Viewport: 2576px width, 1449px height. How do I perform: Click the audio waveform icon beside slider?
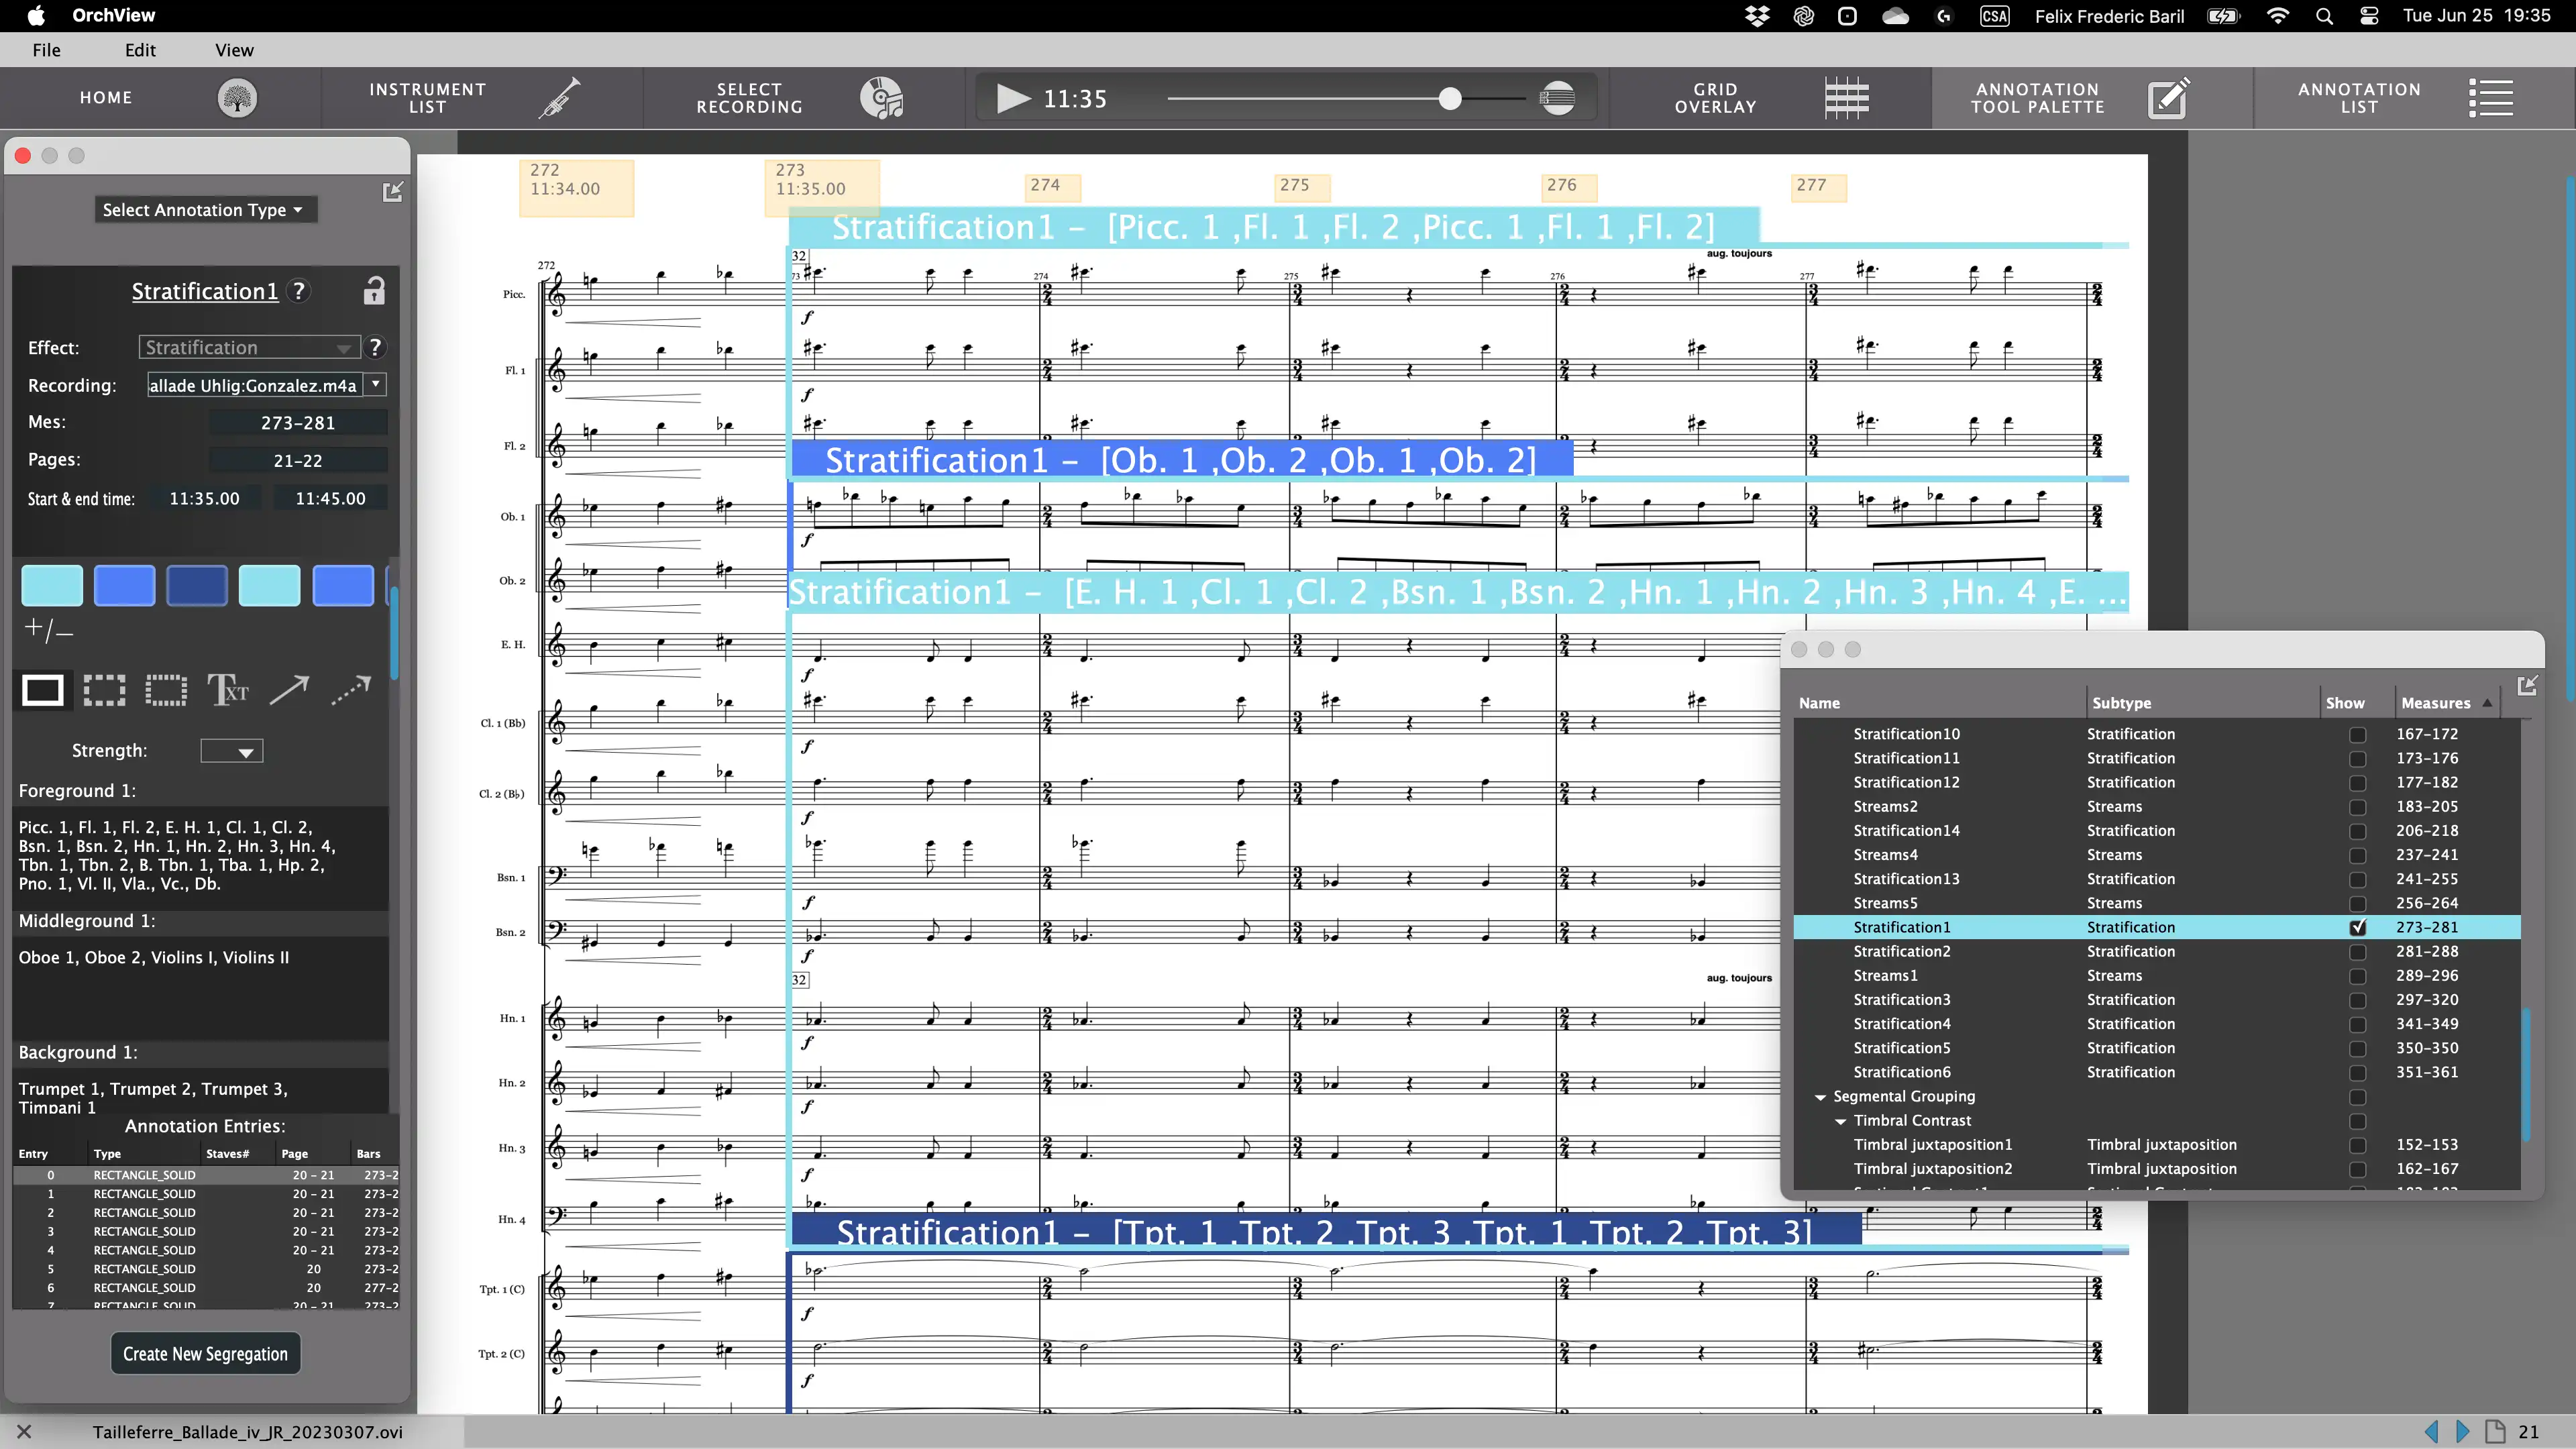point(1557,98)
